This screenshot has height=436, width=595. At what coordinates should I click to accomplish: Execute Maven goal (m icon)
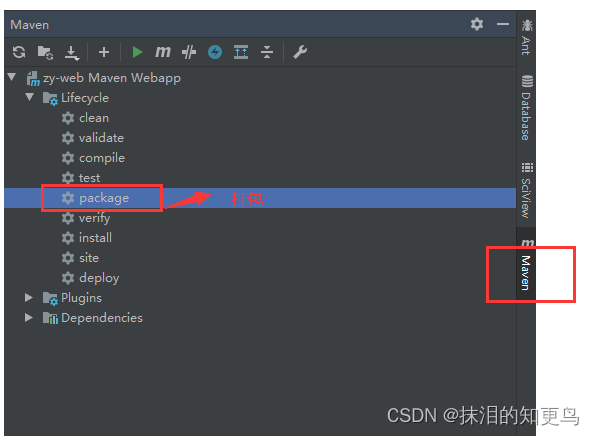(x=163, y=52)
